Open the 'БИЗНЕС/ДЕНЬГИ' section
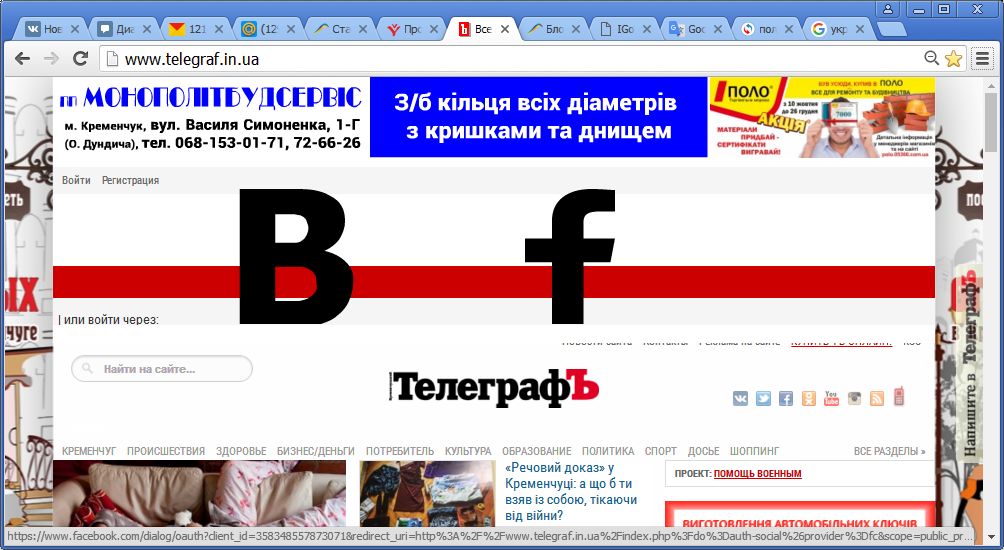The image size is (1004, 550). click(316, 451)
